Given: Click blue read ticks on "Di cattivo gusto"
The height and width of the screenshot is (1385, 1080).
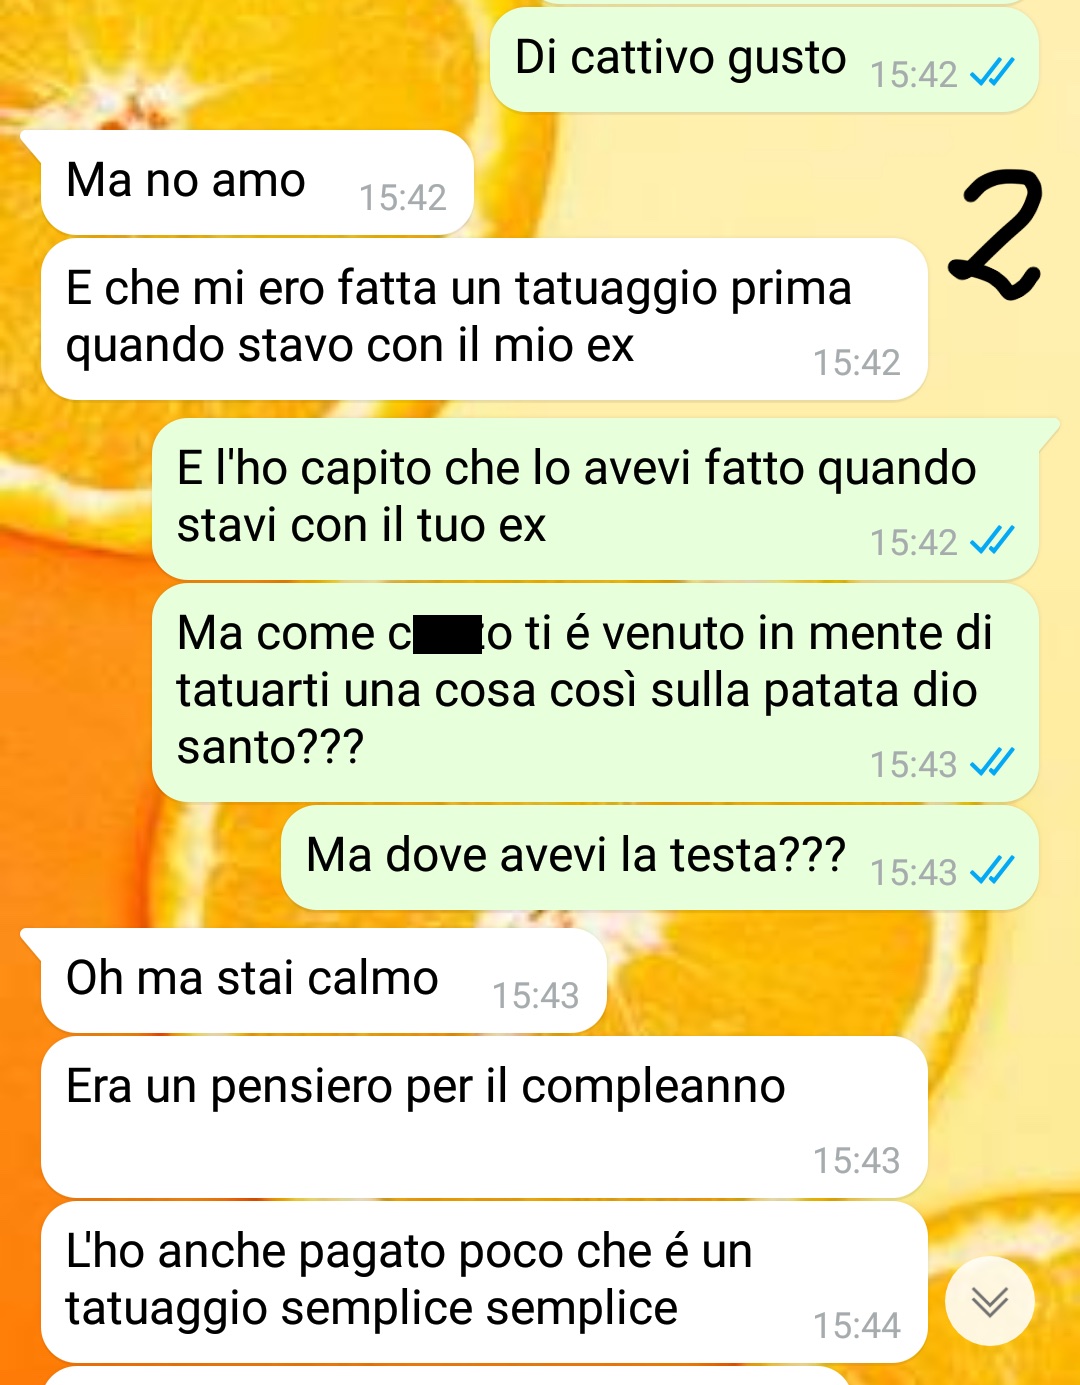Looking at the screenshot, I should tap(992, 73).
